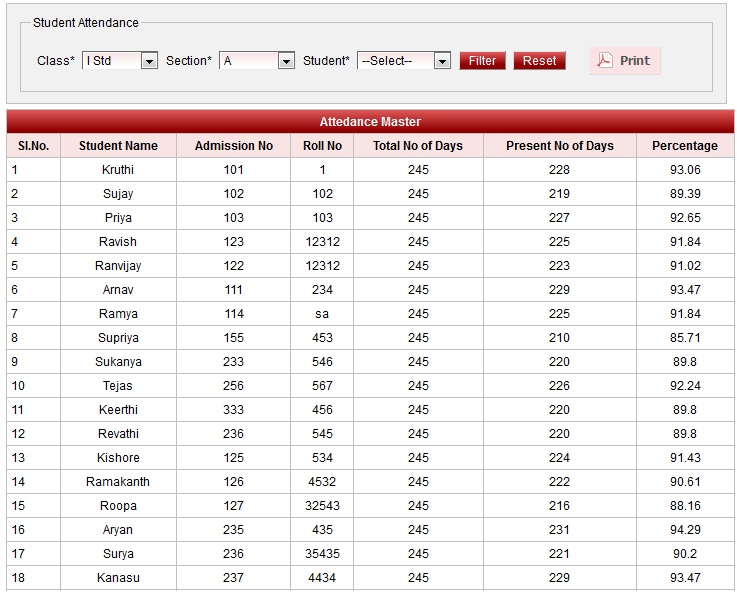Open the Student --Select-- dropdown
Image resolution: width=737 pixels, height=592 pixels.
click(x=405, y=61)
